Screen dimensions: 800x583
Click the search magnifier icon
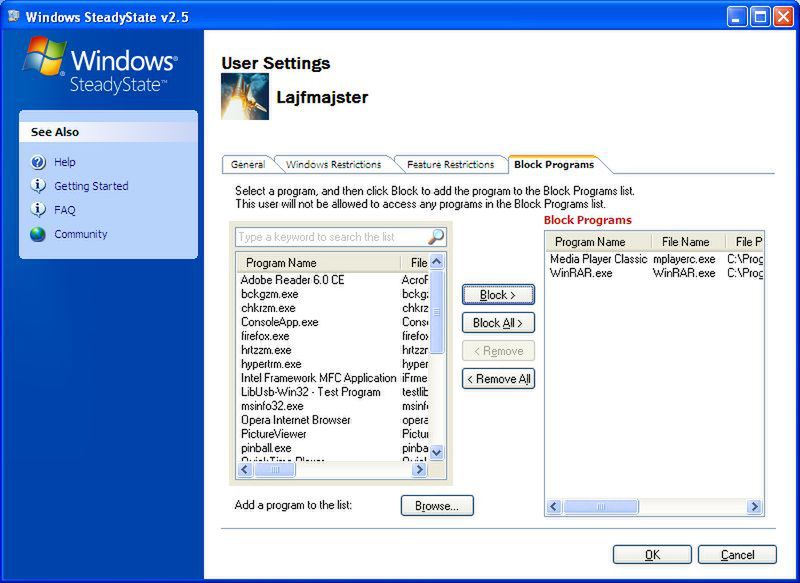(x=436, y=237)
